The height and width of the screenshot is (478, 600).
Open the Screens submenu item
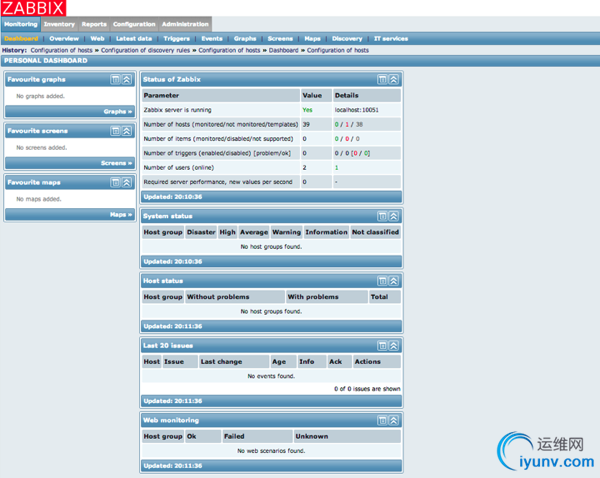pos(280,39)
